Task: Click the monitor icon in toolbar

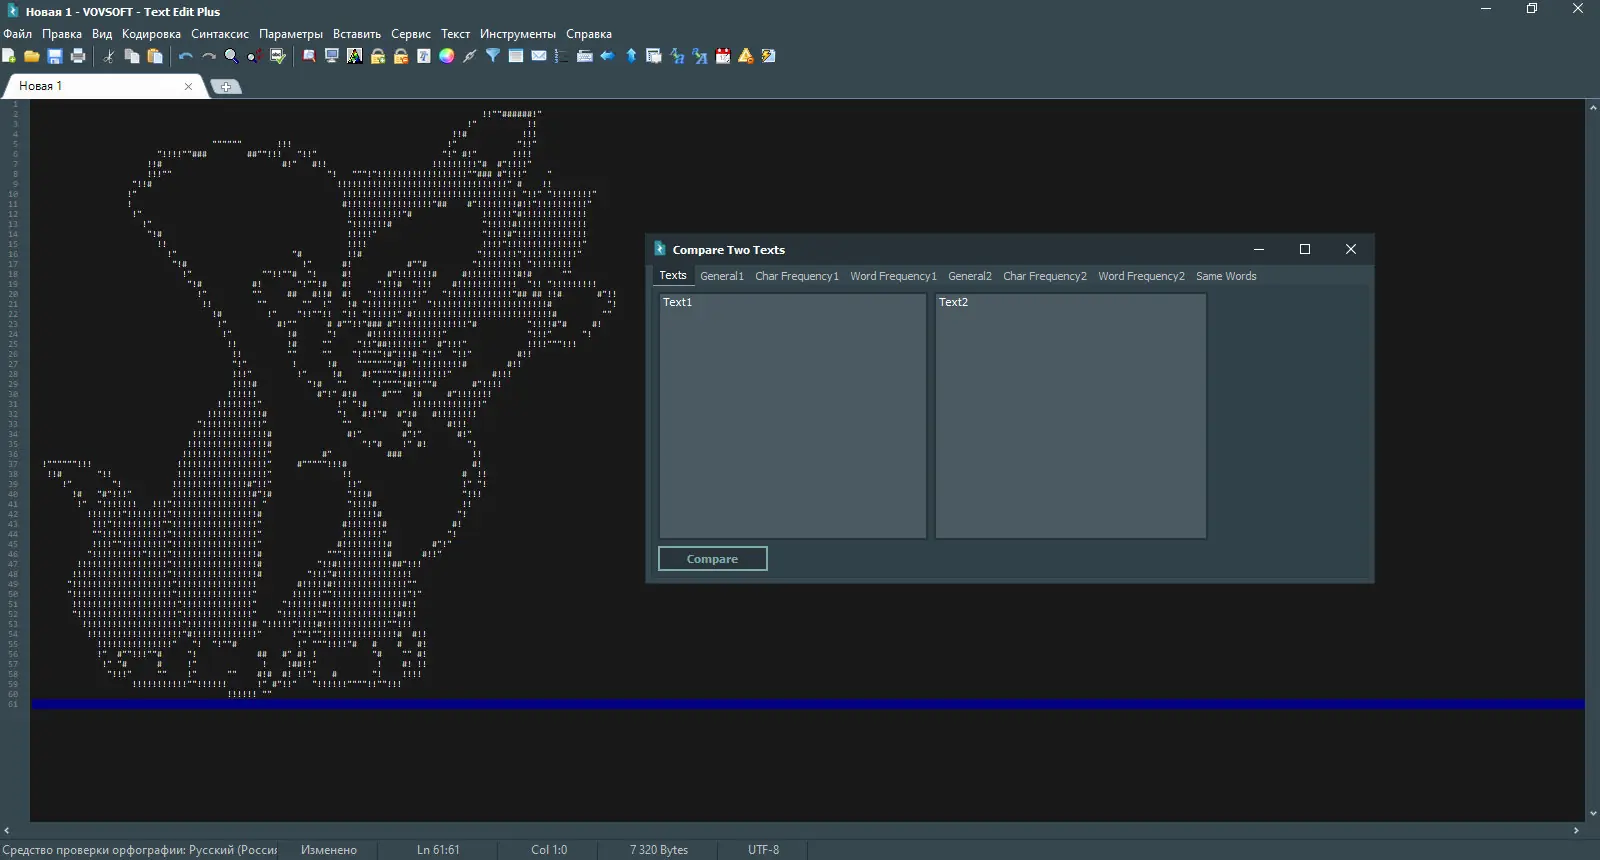Action: coord(332,56)
